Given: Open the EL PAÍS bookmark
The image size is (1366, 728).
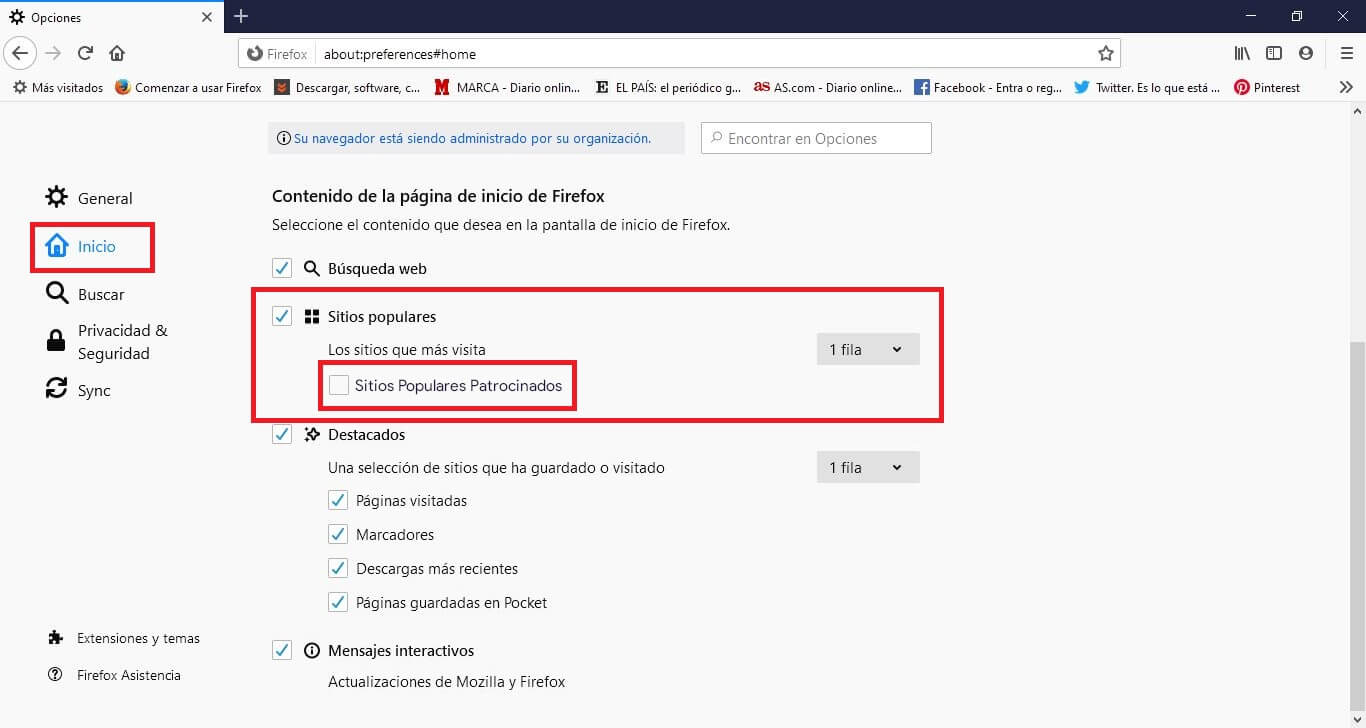Looking at the screenshot, I should pyautogui.click(x=668, y=87).
